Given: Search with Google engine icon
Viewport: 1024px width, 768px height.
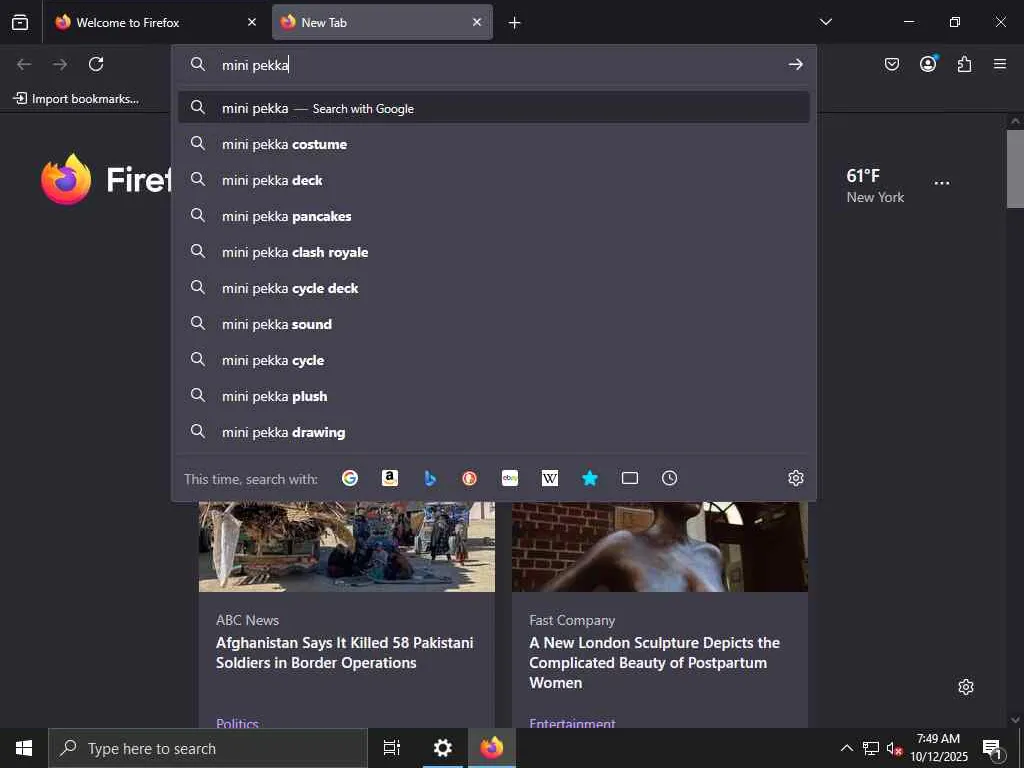Looking at the screenshot, I should [x=350, y=478].
